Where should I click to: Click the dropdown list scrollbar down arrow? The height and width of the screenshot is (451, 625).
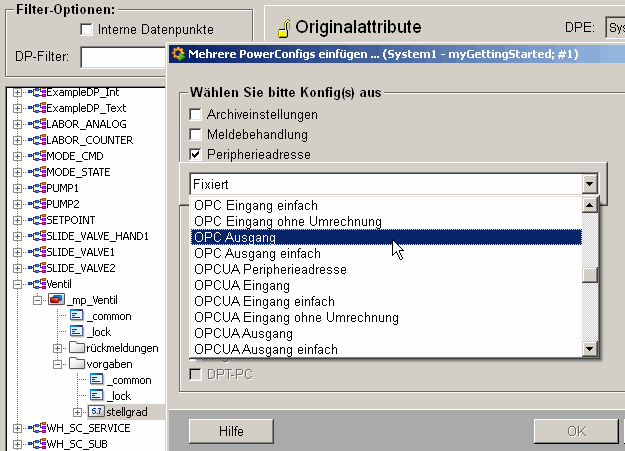[591, 347]
